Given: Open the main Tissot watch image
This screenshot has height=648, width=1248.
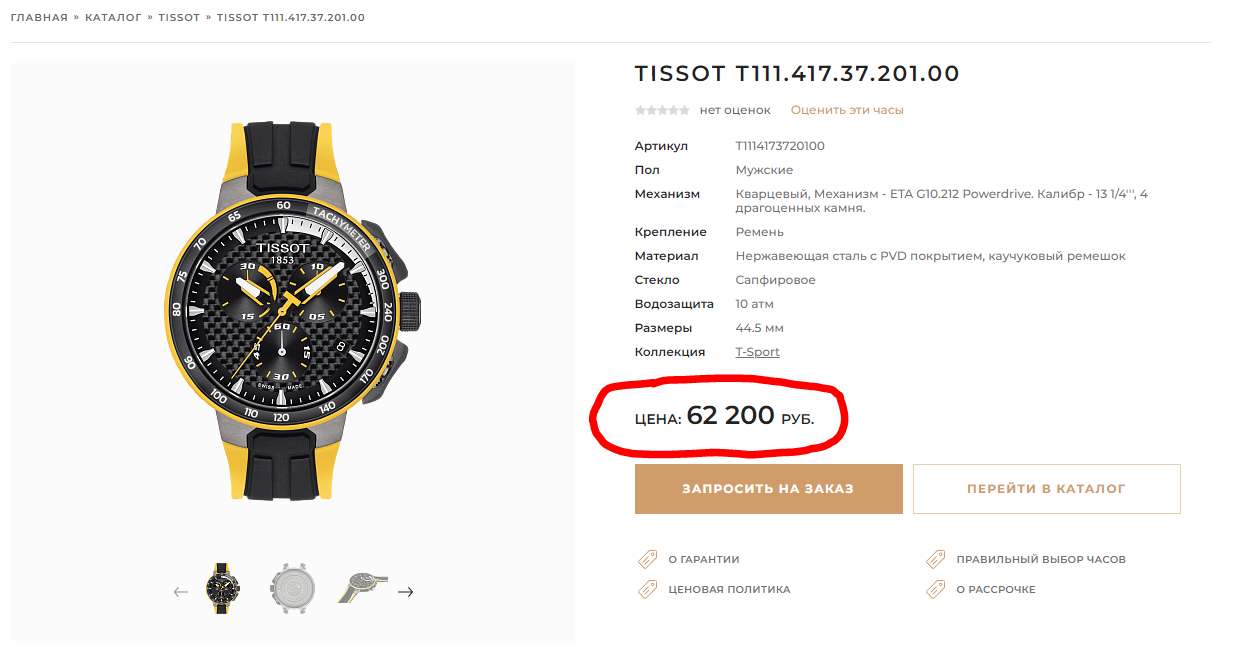Looking at the screenshot, I should pyautogui.click(x=292, y=310).
